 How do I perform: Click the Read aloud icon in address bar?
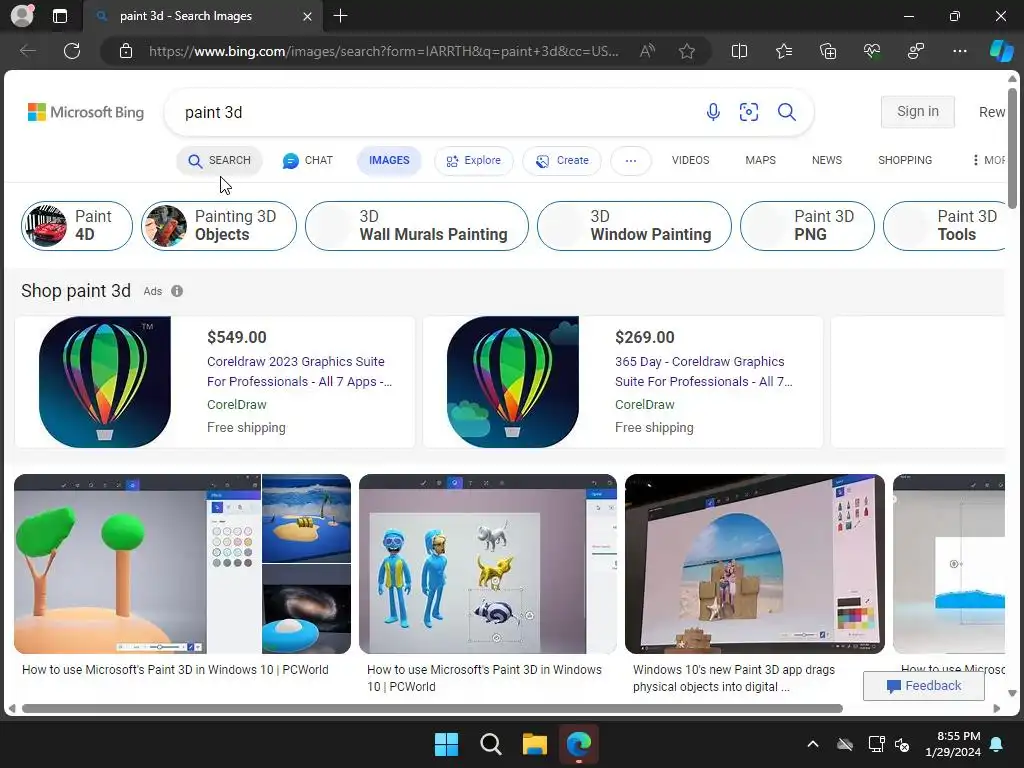tap(647, 51)
